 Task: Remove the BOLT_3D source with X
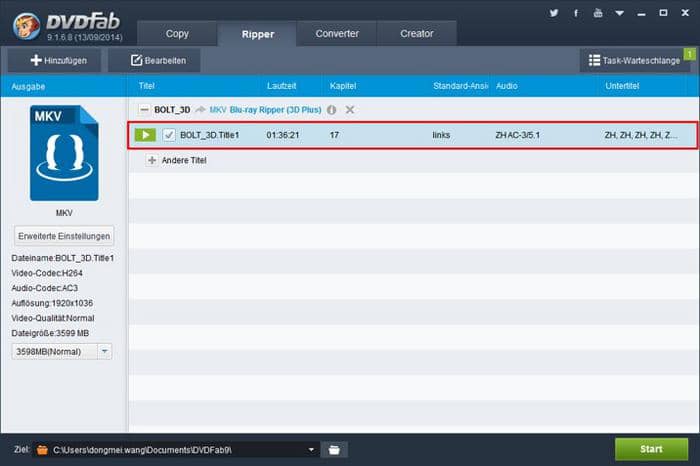350,110
